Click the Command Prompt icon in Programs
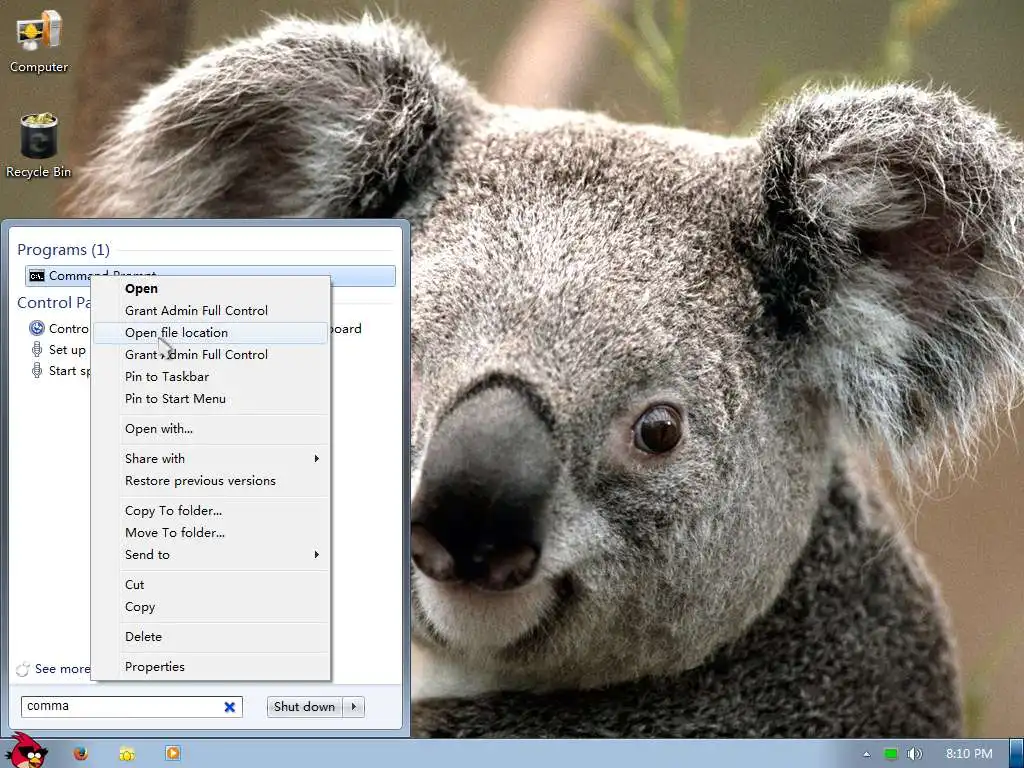 (x=37, y=276)
